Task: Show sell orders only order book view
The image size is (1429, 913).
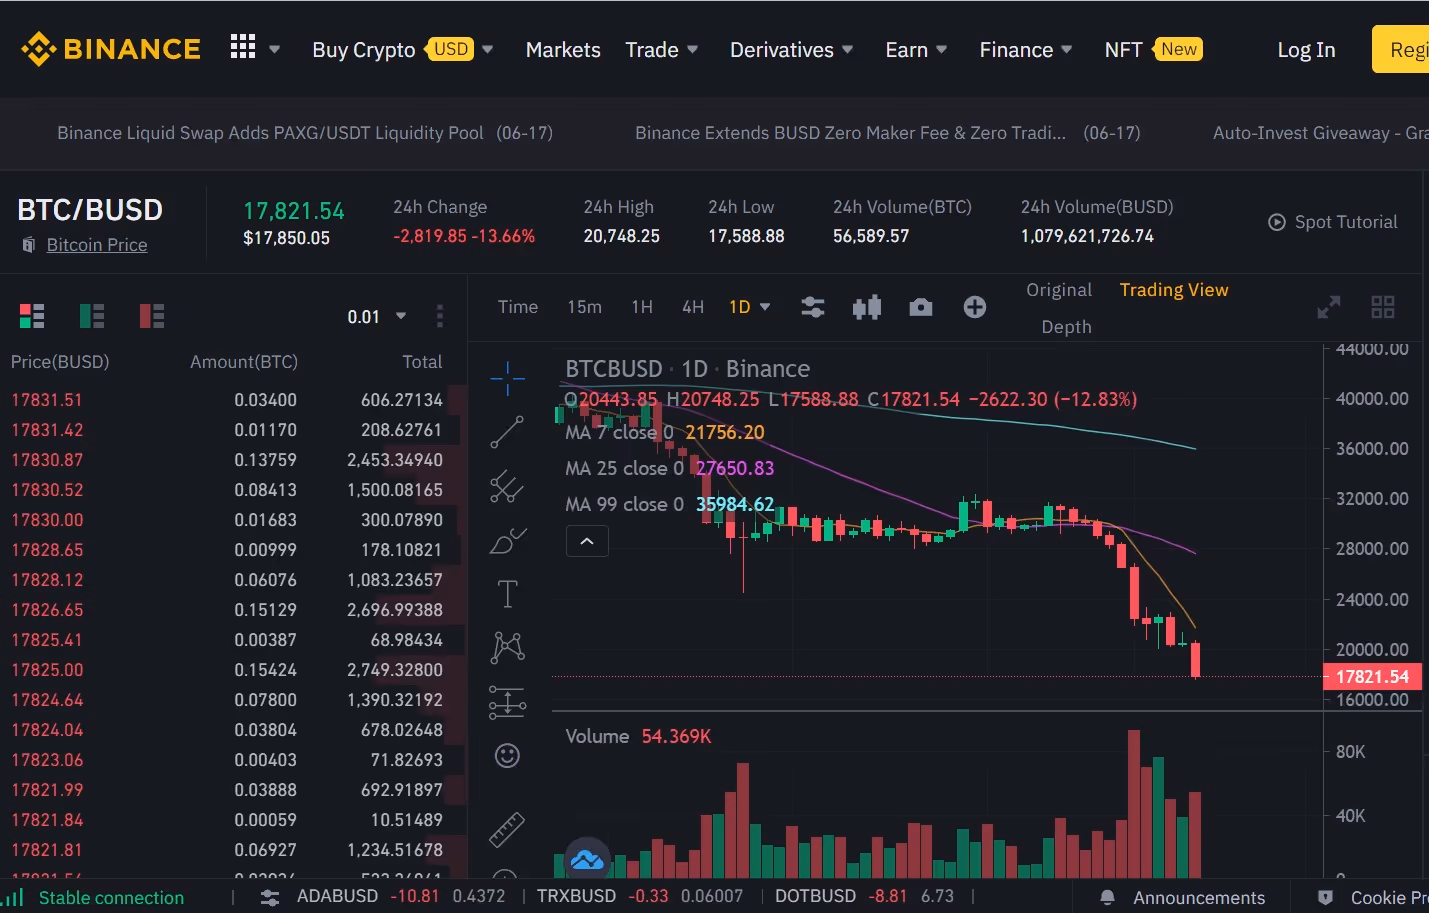Action: click(x=152, y=316)
